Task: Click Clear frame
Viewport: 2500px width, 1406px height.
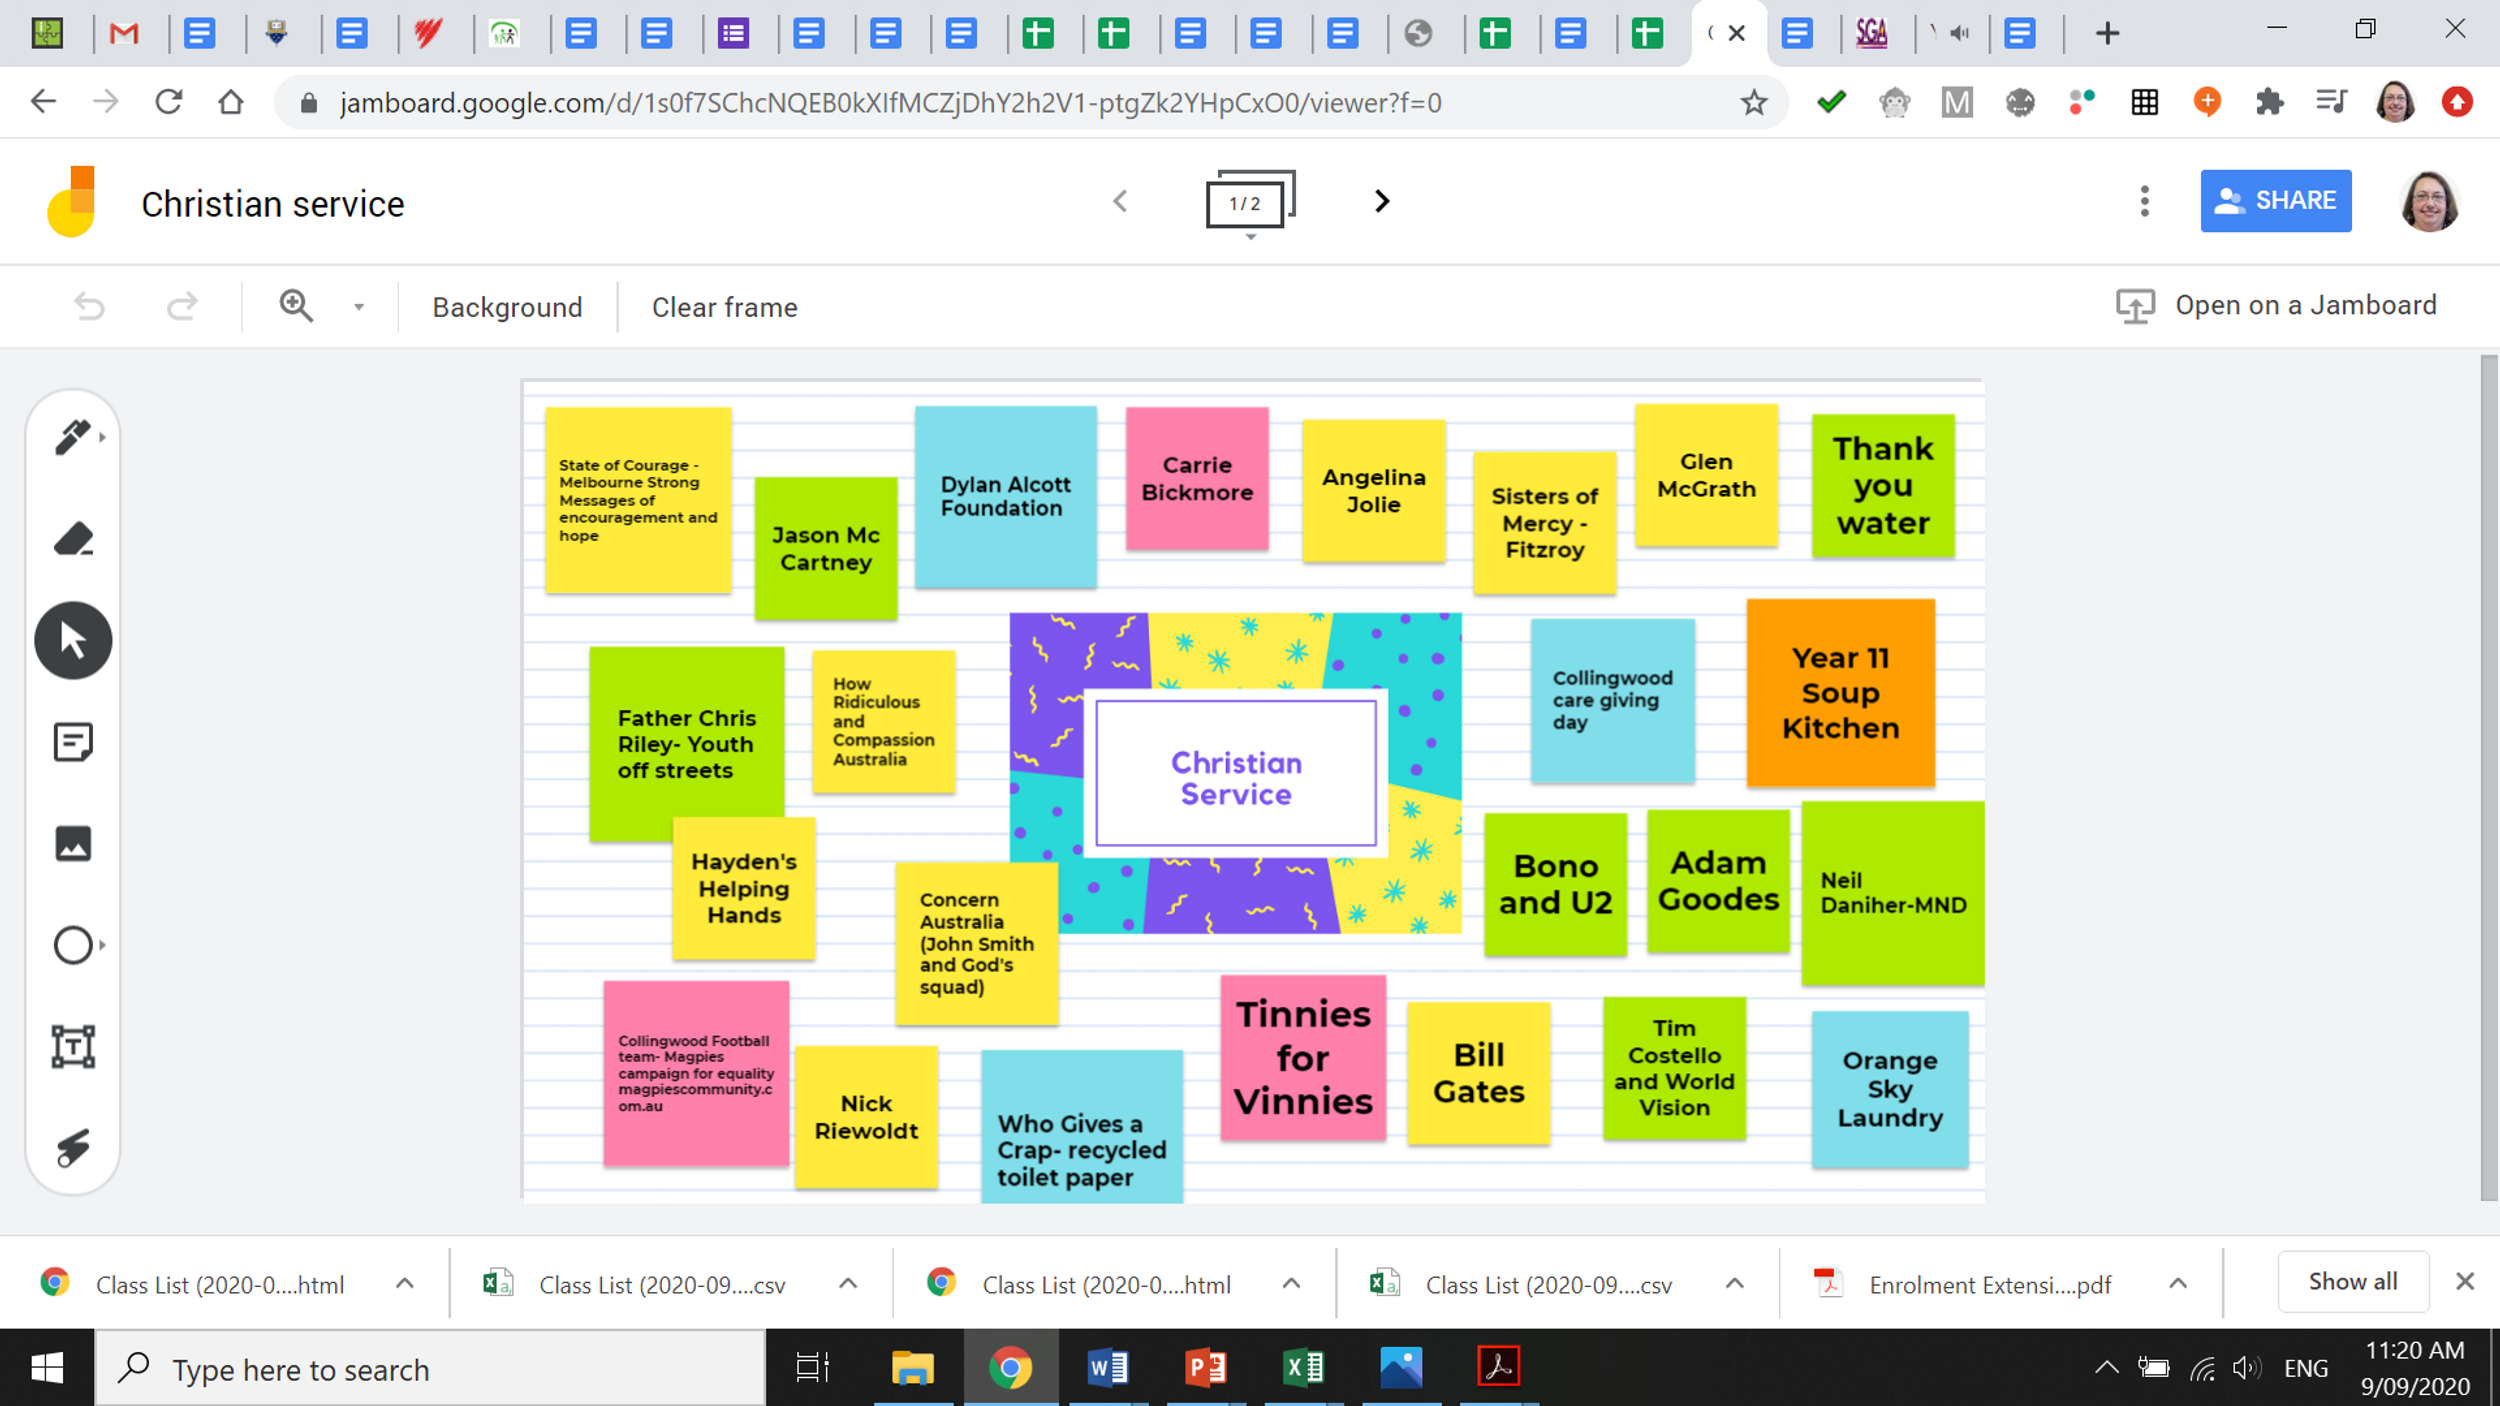Action: (x=724, y=307)
